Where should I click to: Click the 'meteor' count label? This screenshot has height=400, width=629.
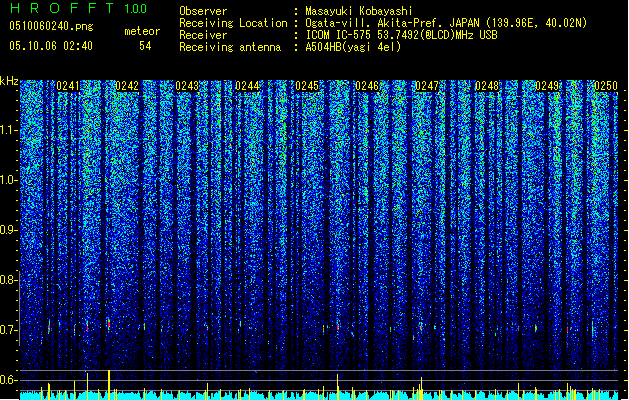point(142,31)
